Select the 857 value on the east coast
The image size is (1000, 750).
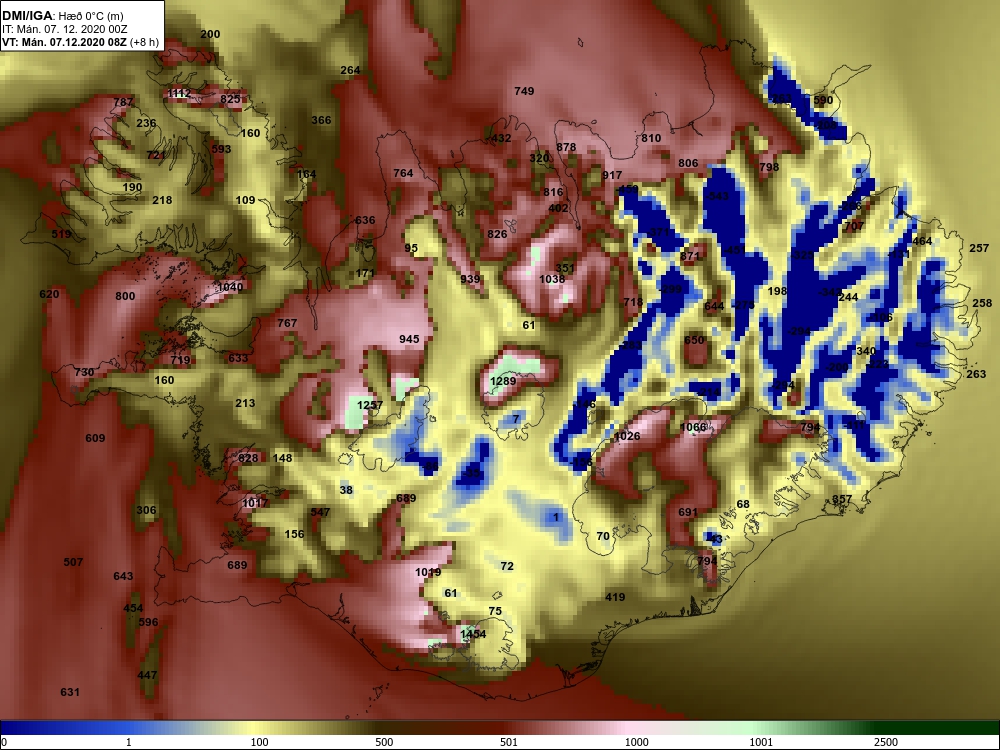point(842,499)
